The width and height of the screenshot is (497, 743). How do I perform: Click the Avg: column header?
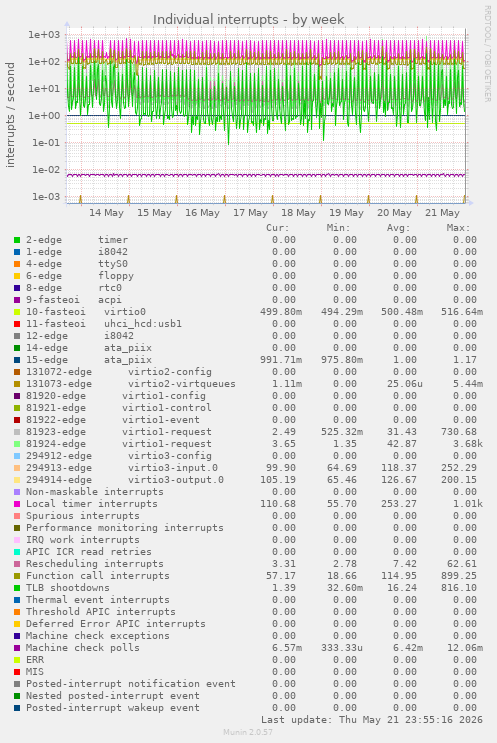click(x=398, y=228)
